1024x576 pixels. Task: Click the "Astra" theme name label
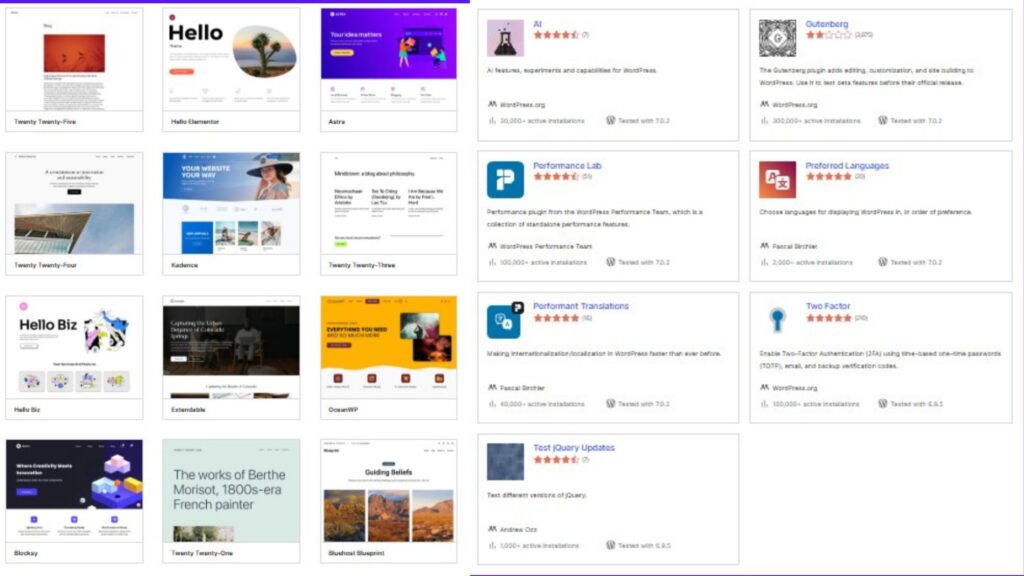[336, 122]
